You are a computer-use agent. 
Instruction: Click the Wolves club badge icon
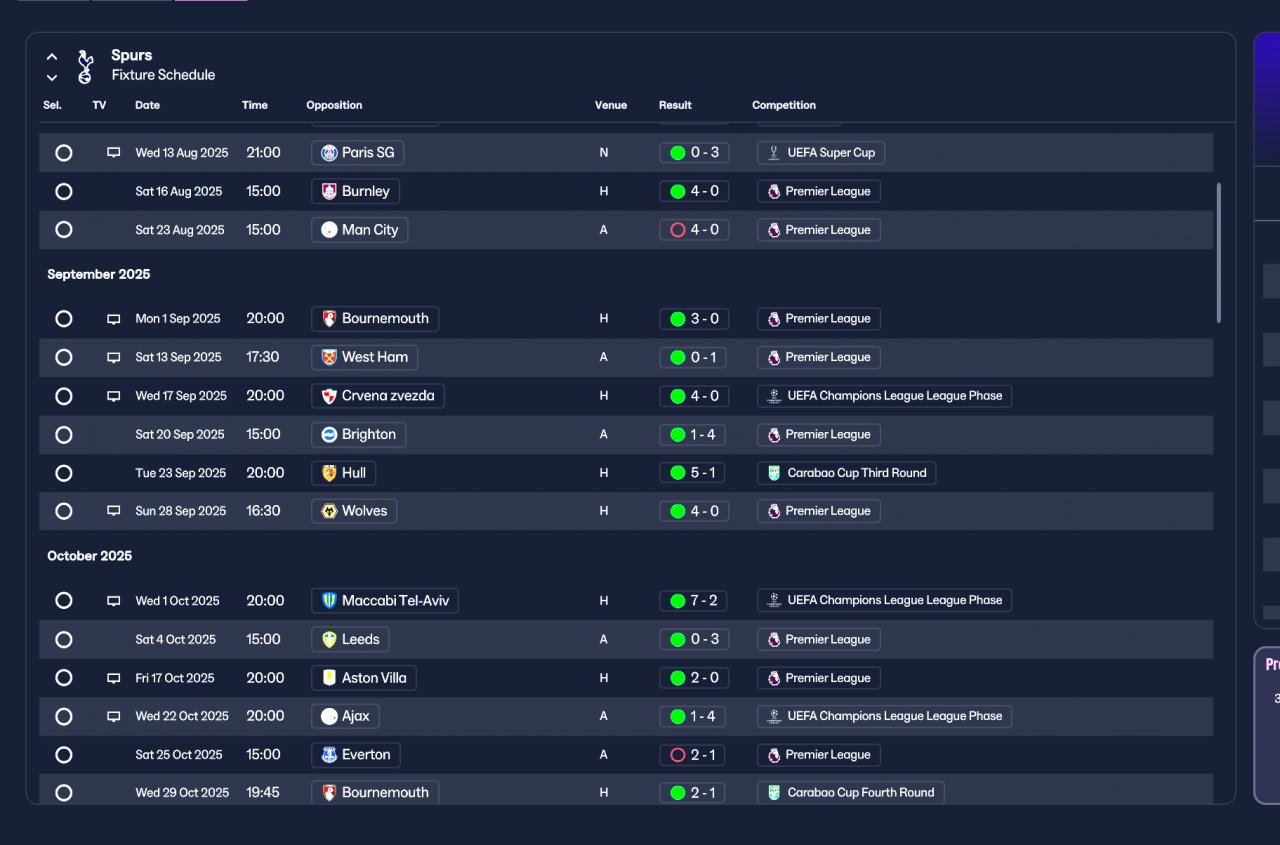coord(329,511)
